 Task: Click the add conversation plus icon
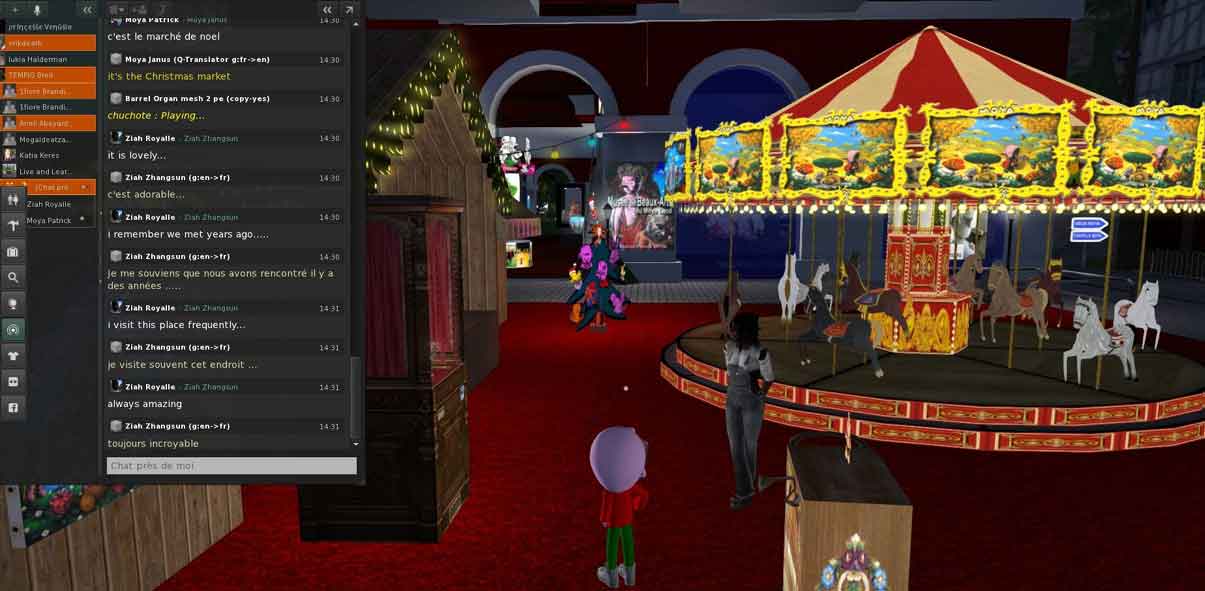click(x=14, y=9)
